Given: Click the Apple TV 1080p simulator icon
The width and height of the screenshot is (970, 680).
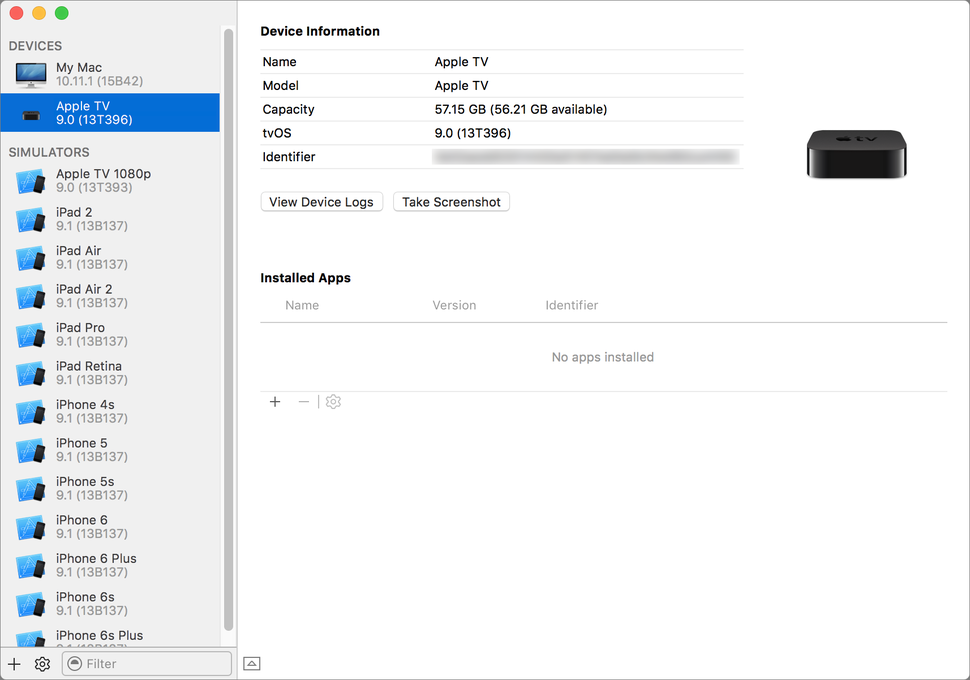Looking at the screenshot, I should pyautogui.click(x=31, y=181).
